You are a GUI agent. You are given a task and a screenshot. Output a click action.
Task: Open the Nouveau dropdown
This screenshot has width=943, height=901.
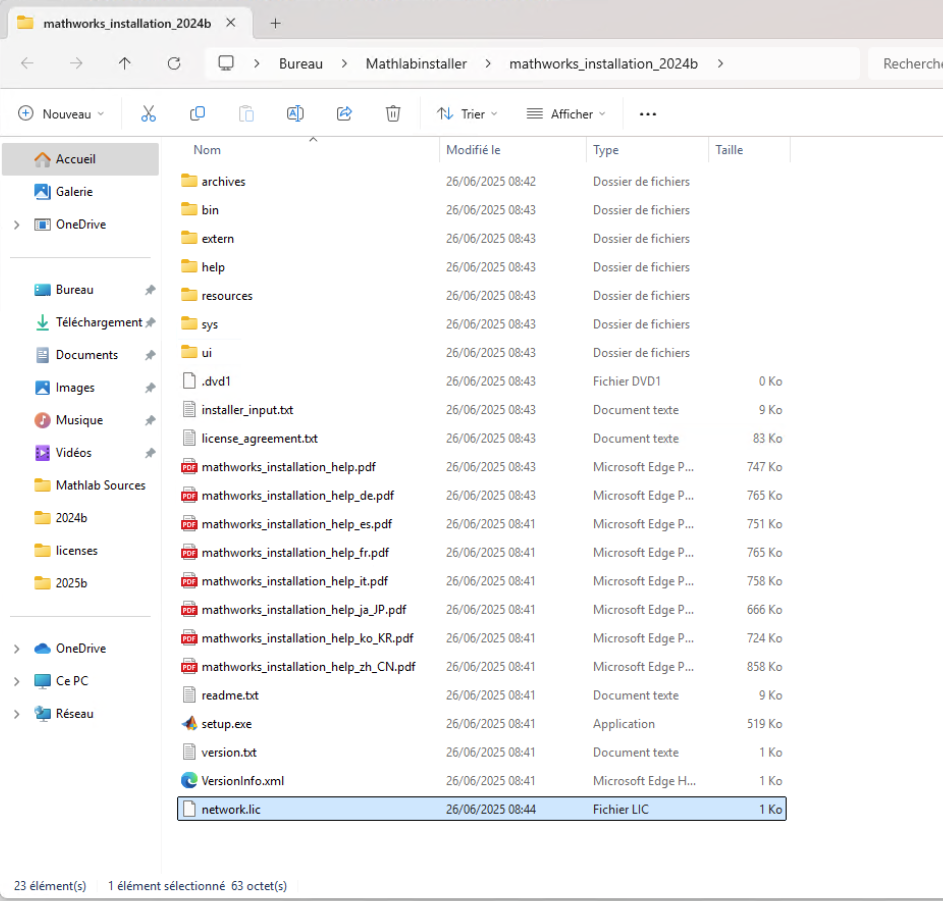coord(61,114)
